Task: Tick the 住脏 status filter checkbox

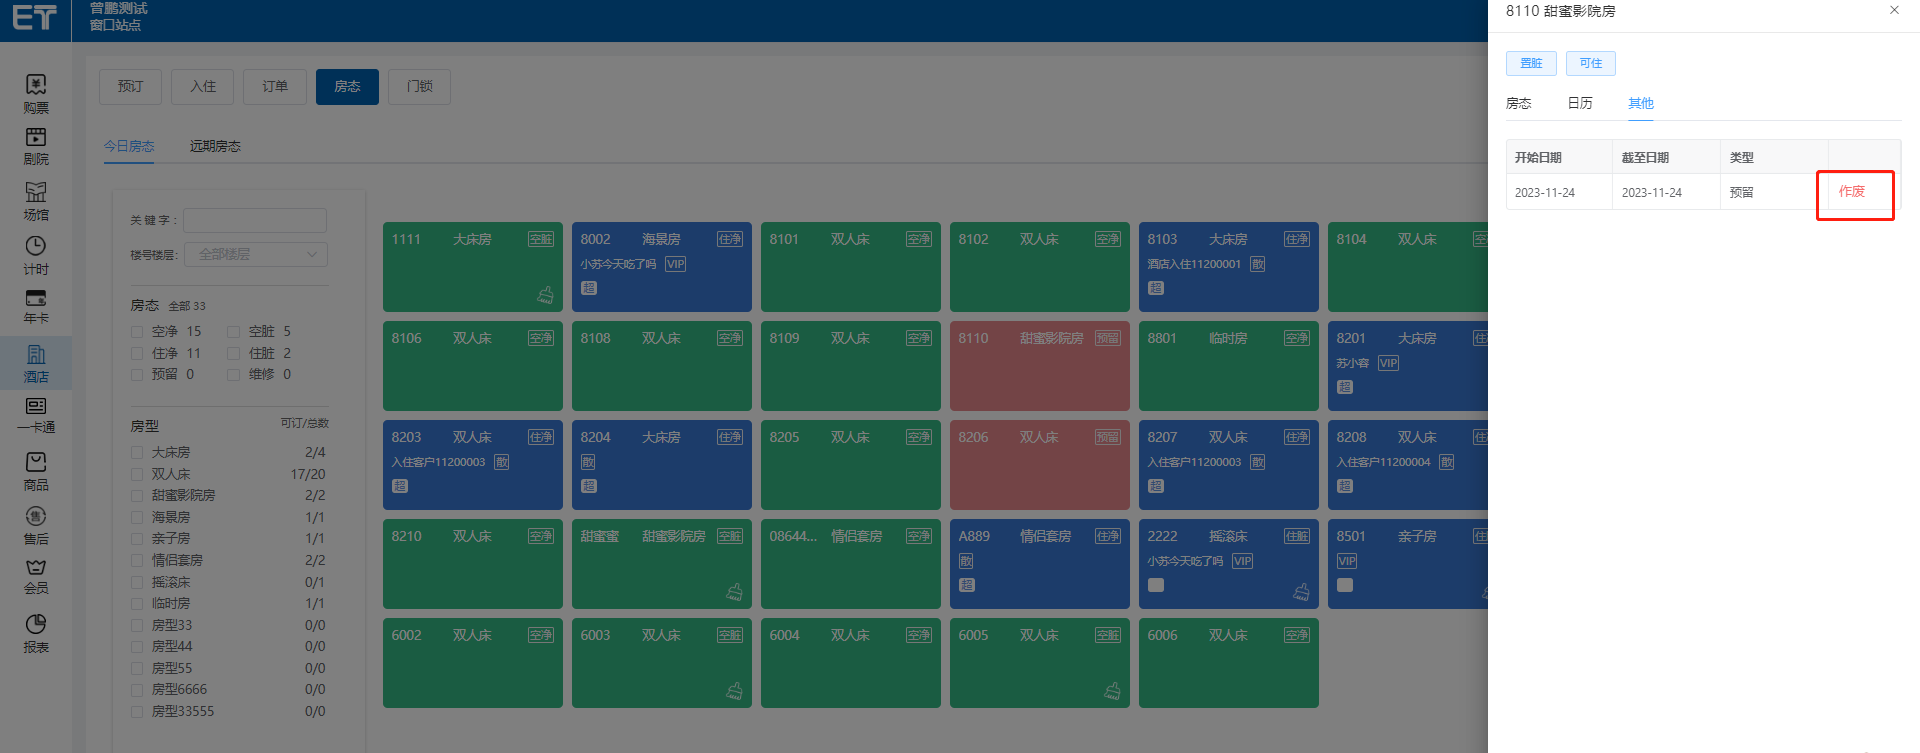Action: (233, 353)
